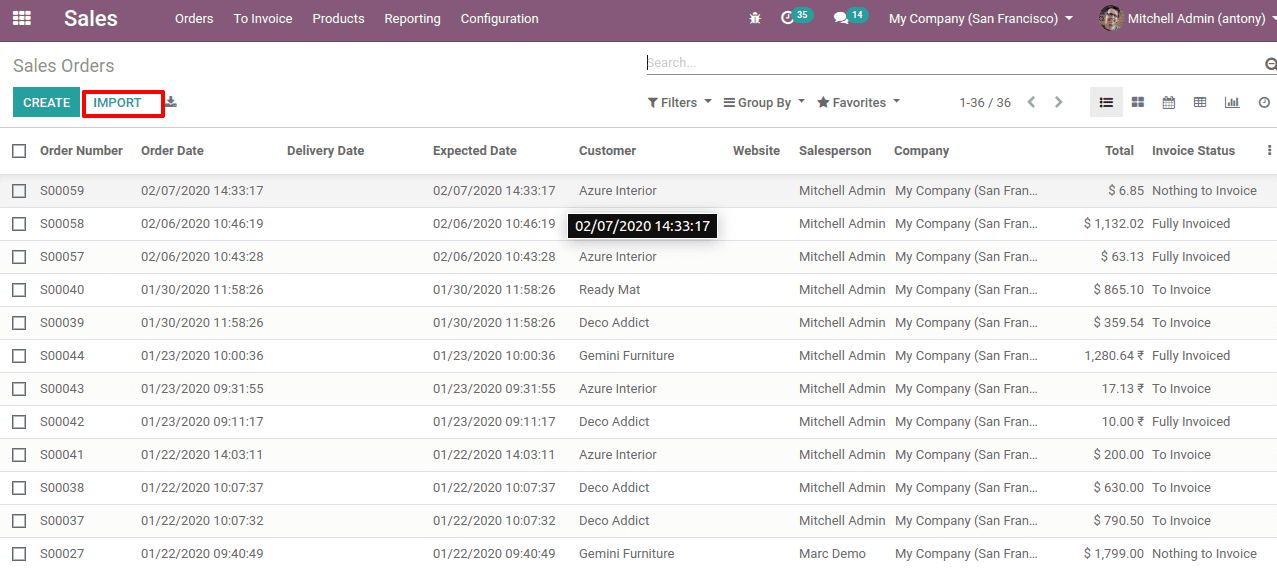Expand the Favorites dropdown
This screenshot has width=1277, height=570.
click(x=858, y=102)
